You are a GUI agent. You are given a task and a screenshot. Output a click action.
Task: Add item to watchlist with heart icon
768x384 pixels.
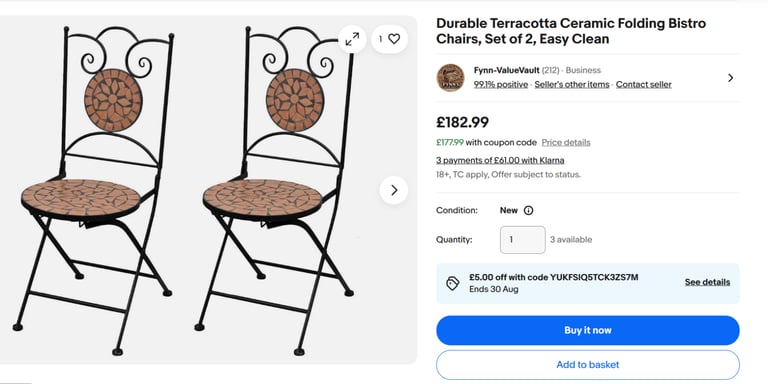[389, 39]
